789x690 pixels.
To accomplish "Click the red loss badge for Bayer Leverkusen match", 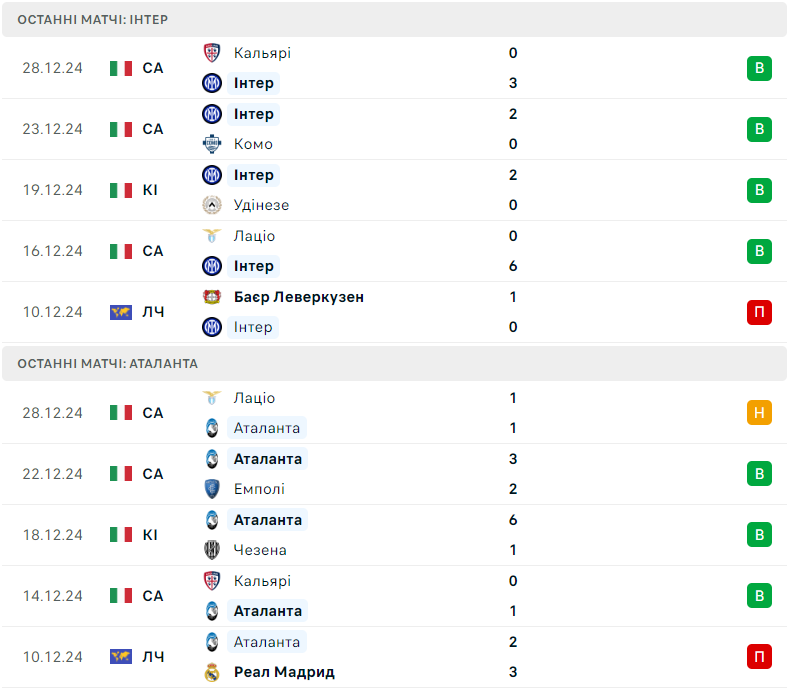I will point(759,312).
